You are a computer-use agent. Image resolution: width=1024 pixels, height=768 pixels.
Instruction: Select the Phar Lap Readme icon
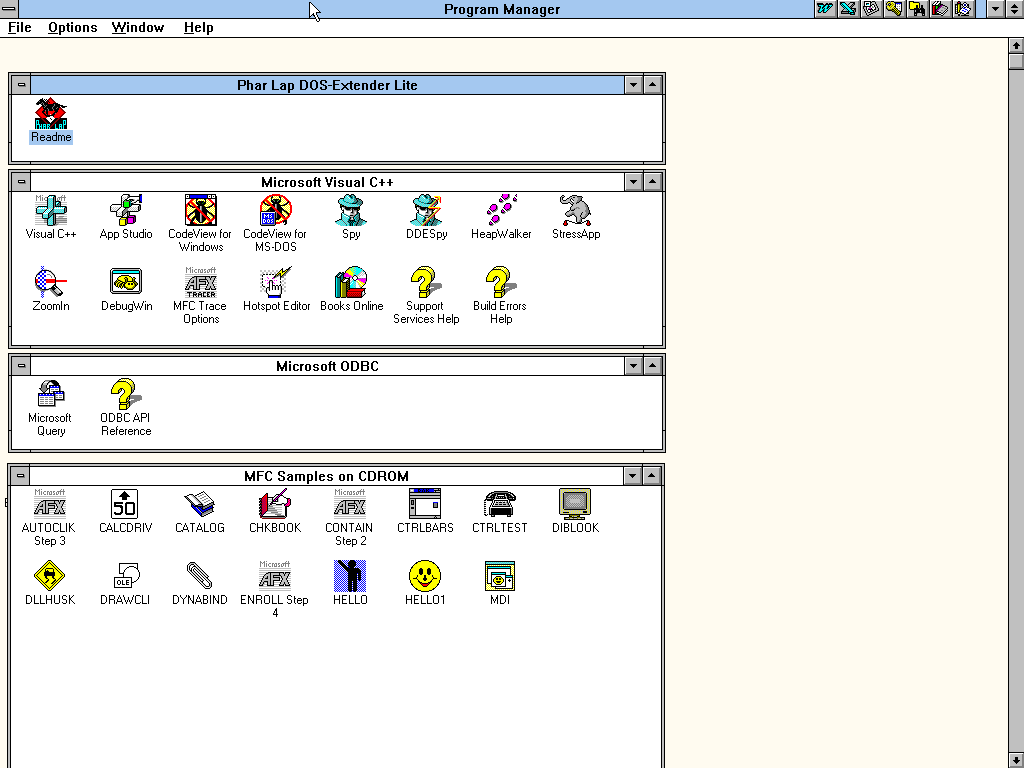pos(51,113)
